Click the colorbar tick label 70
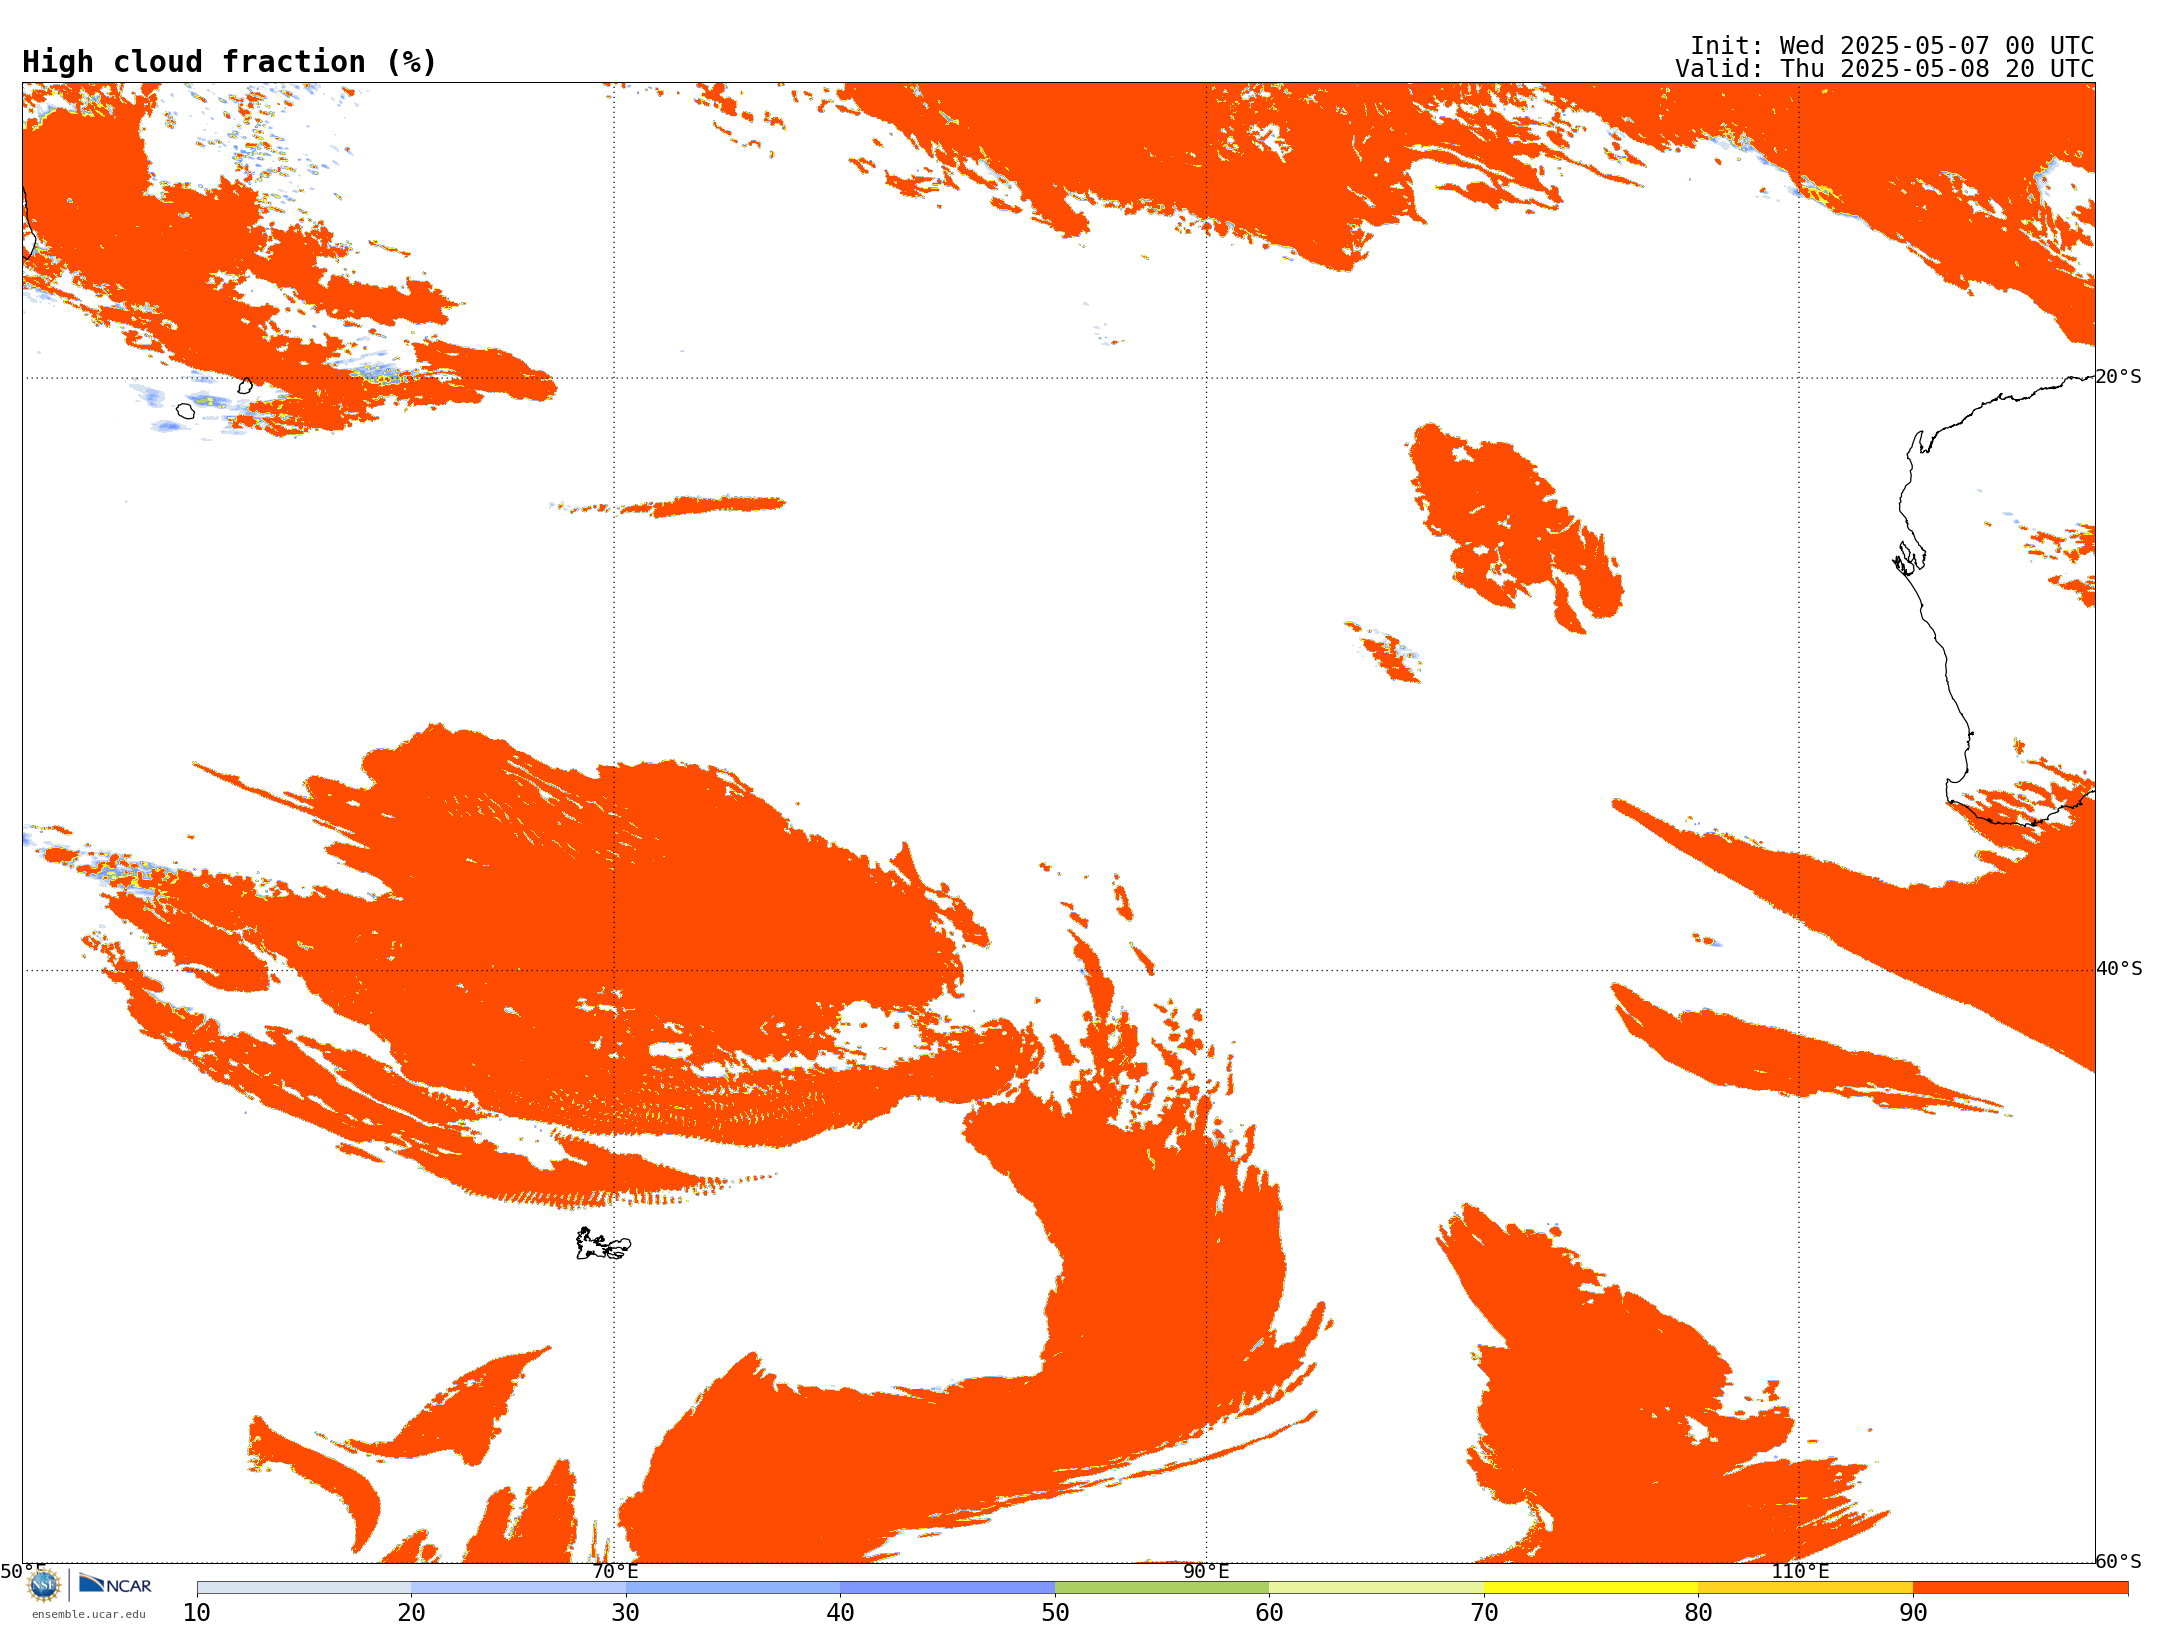The width and height of the screenshot is (2160, 1626). pos(1484,1612)
